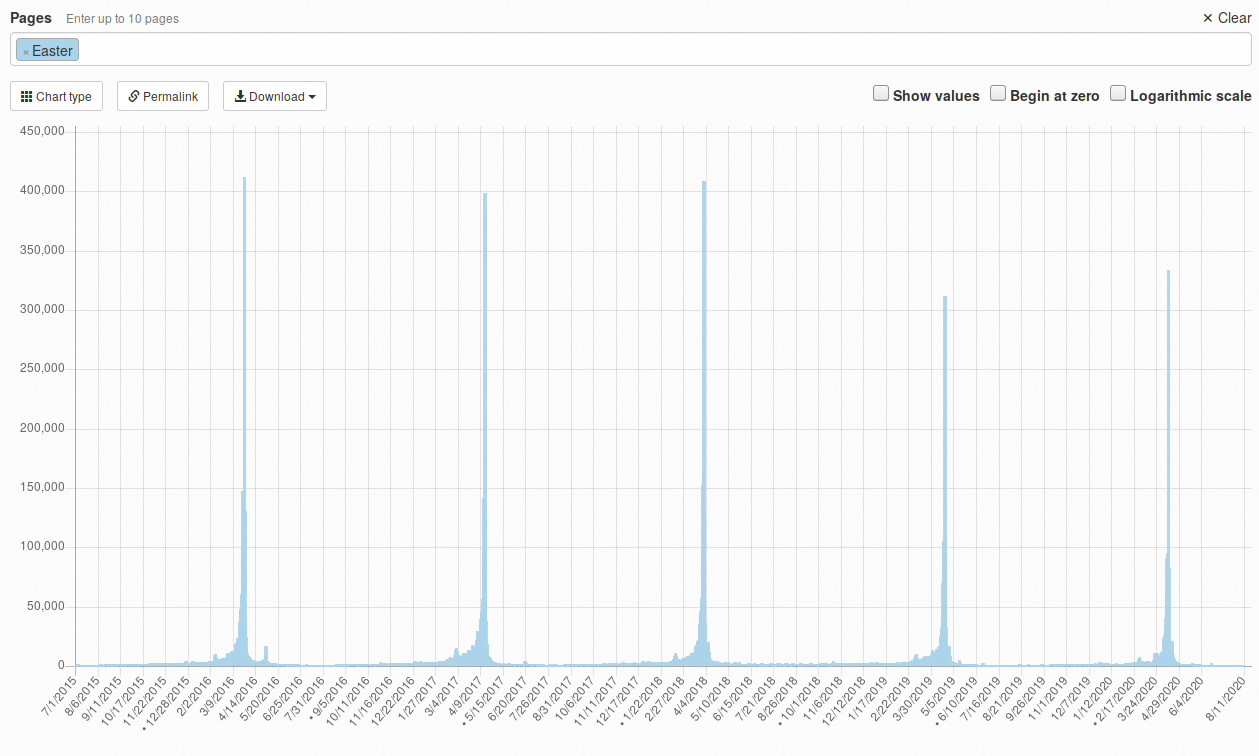This screenshot has width=1259, height=756.
Task: Open the Download dropdown menu
Action: (x=275, y=96)
